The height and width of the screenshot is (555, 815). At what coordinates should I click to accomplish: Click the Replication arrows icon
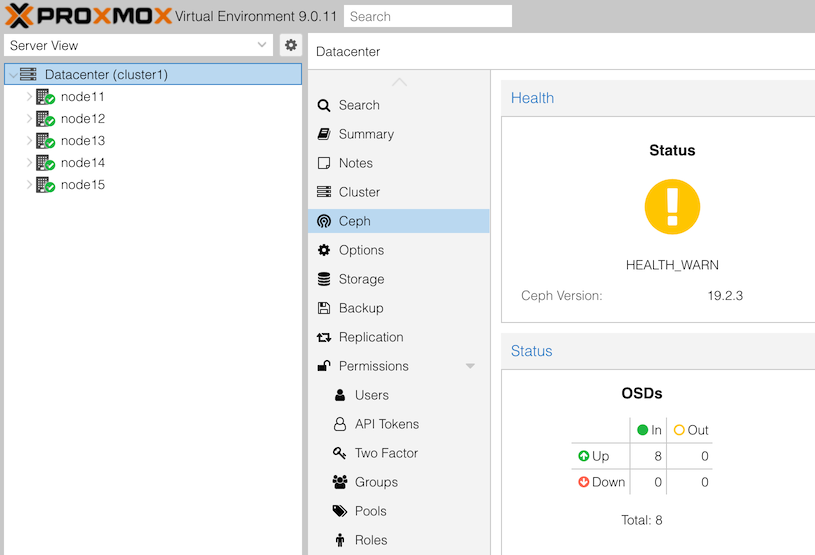point(324,337)
